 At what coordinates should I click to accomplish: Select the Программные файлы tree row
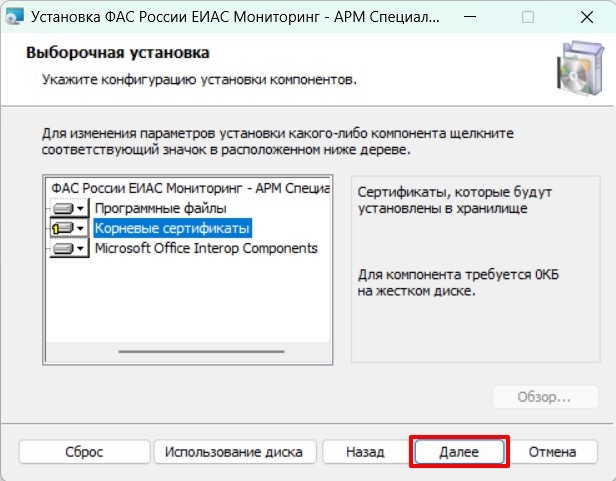coord(161,208)
